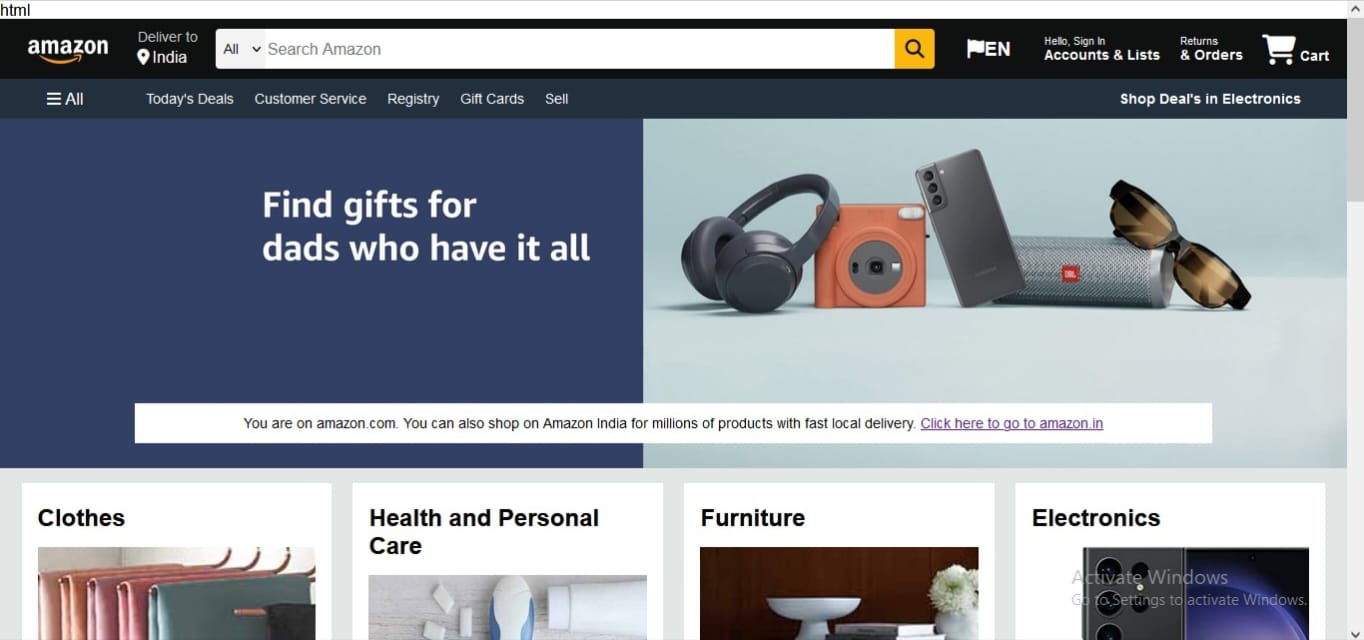Click the flag EN language icon
The height and width of the screenshot is (640, 1364).
988,49
